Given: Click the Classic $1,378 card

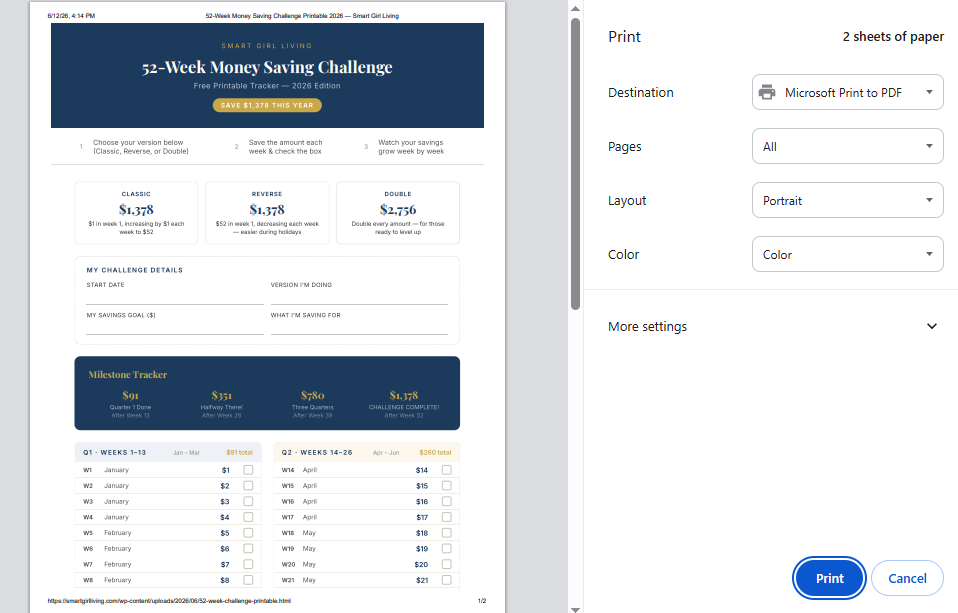Looking at the screenshot, I should coord(136,213).
